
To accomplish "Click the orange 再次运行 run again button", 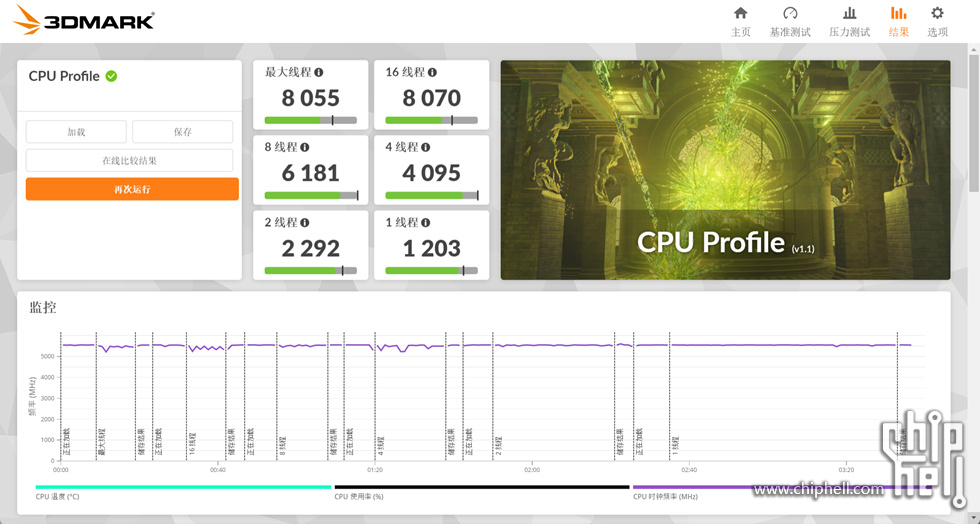I will [132, 189].
